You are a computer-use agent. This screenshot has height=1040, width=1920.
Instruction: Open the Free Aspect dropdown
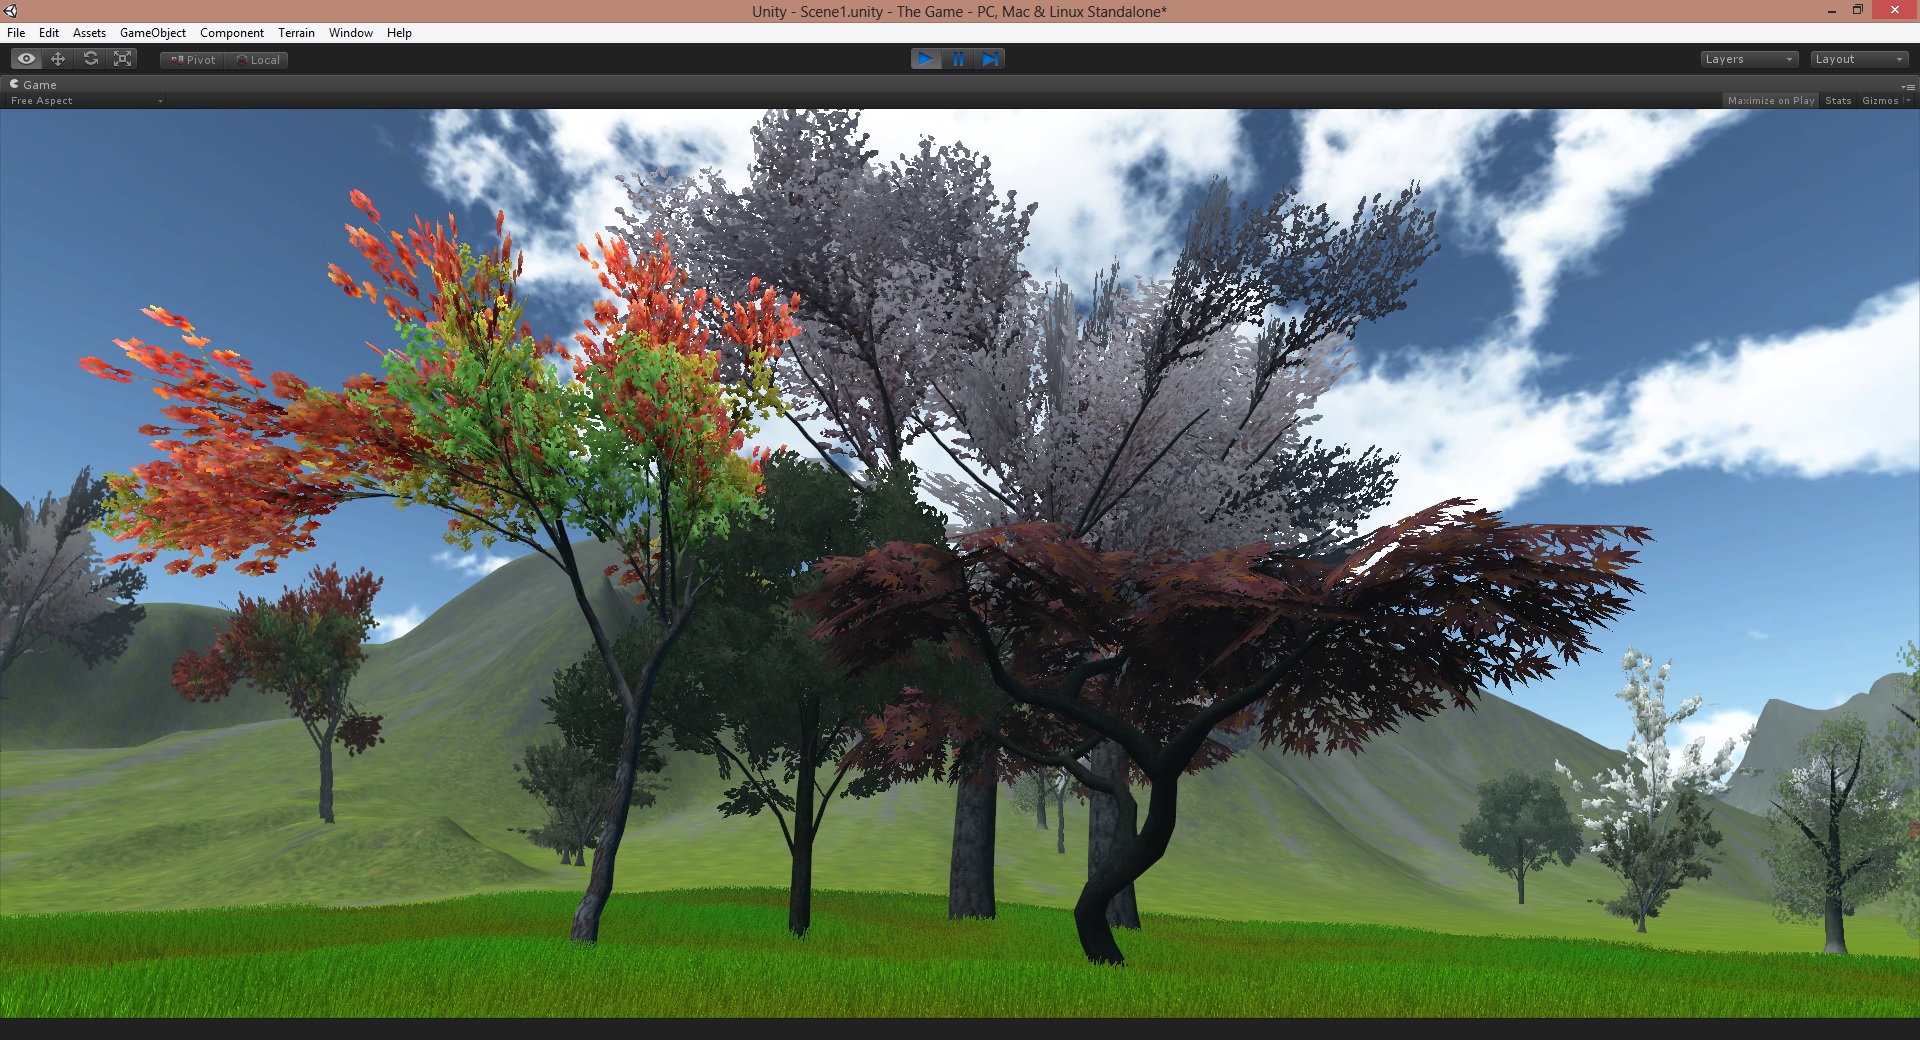(85, 100)
